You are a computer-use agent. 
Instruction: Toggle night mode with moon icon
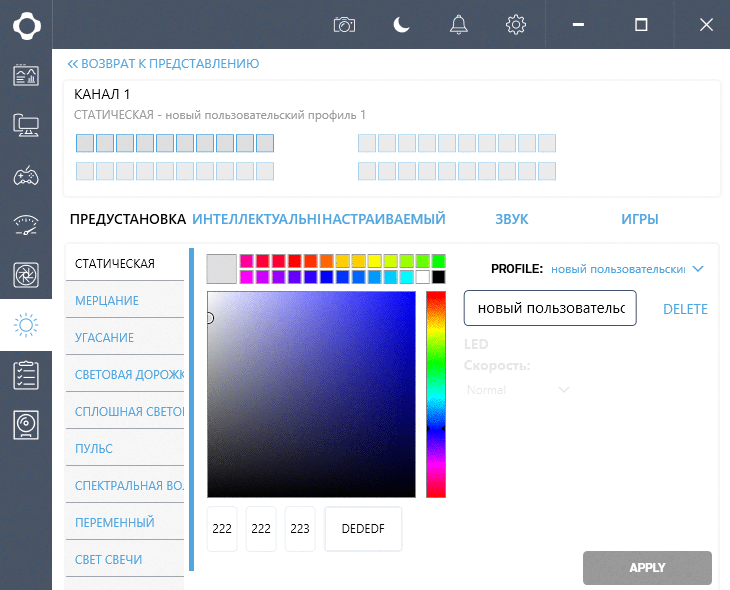pyautogui.click(x=401, y=25)
